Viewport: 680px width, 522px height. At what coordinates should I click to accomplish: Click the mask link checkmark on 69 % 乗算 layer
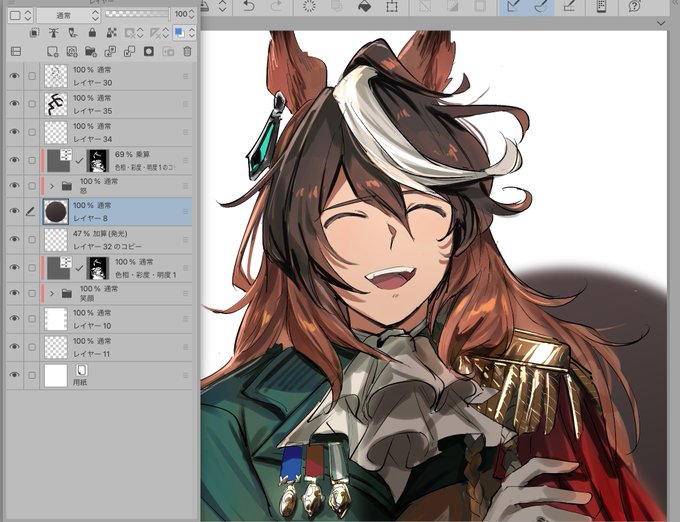coord(79,161)
